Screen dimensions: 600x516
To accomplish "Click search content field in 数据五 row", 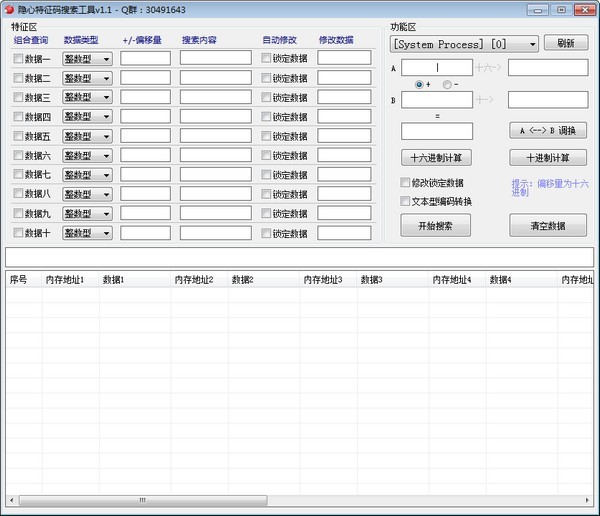I will click(216, 136).
